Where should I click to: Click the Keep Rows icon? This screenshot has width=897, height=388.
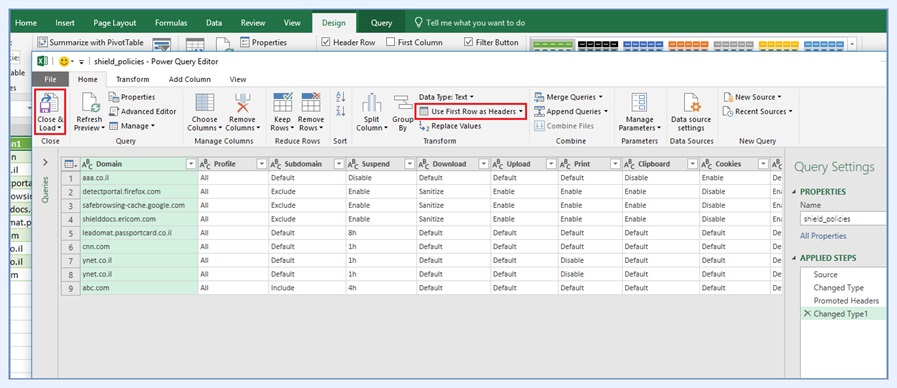click(283, 103)
